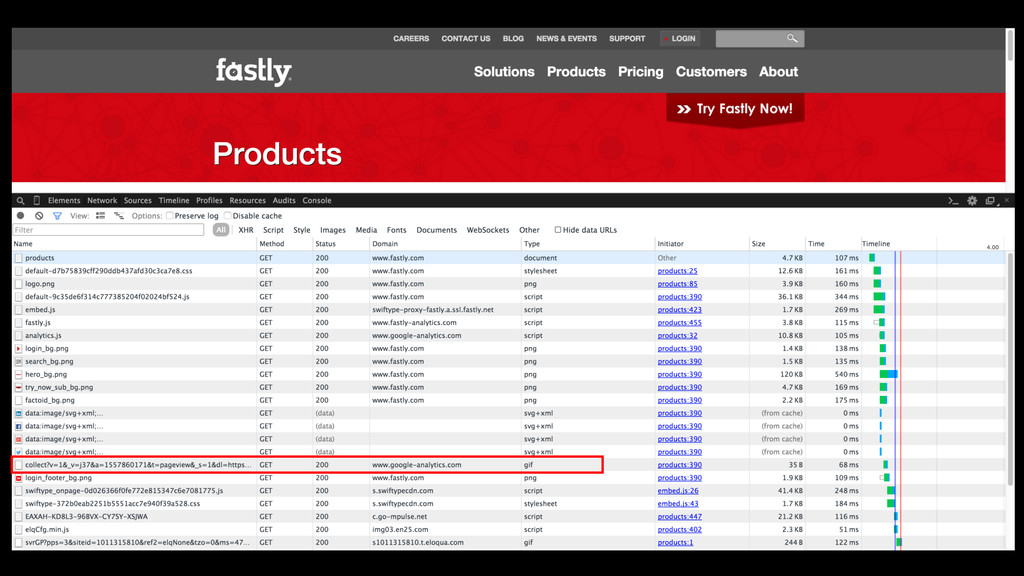Click the products request timeline bar
This screenshot has height=576, width=1024.
[x=872, y=258]
